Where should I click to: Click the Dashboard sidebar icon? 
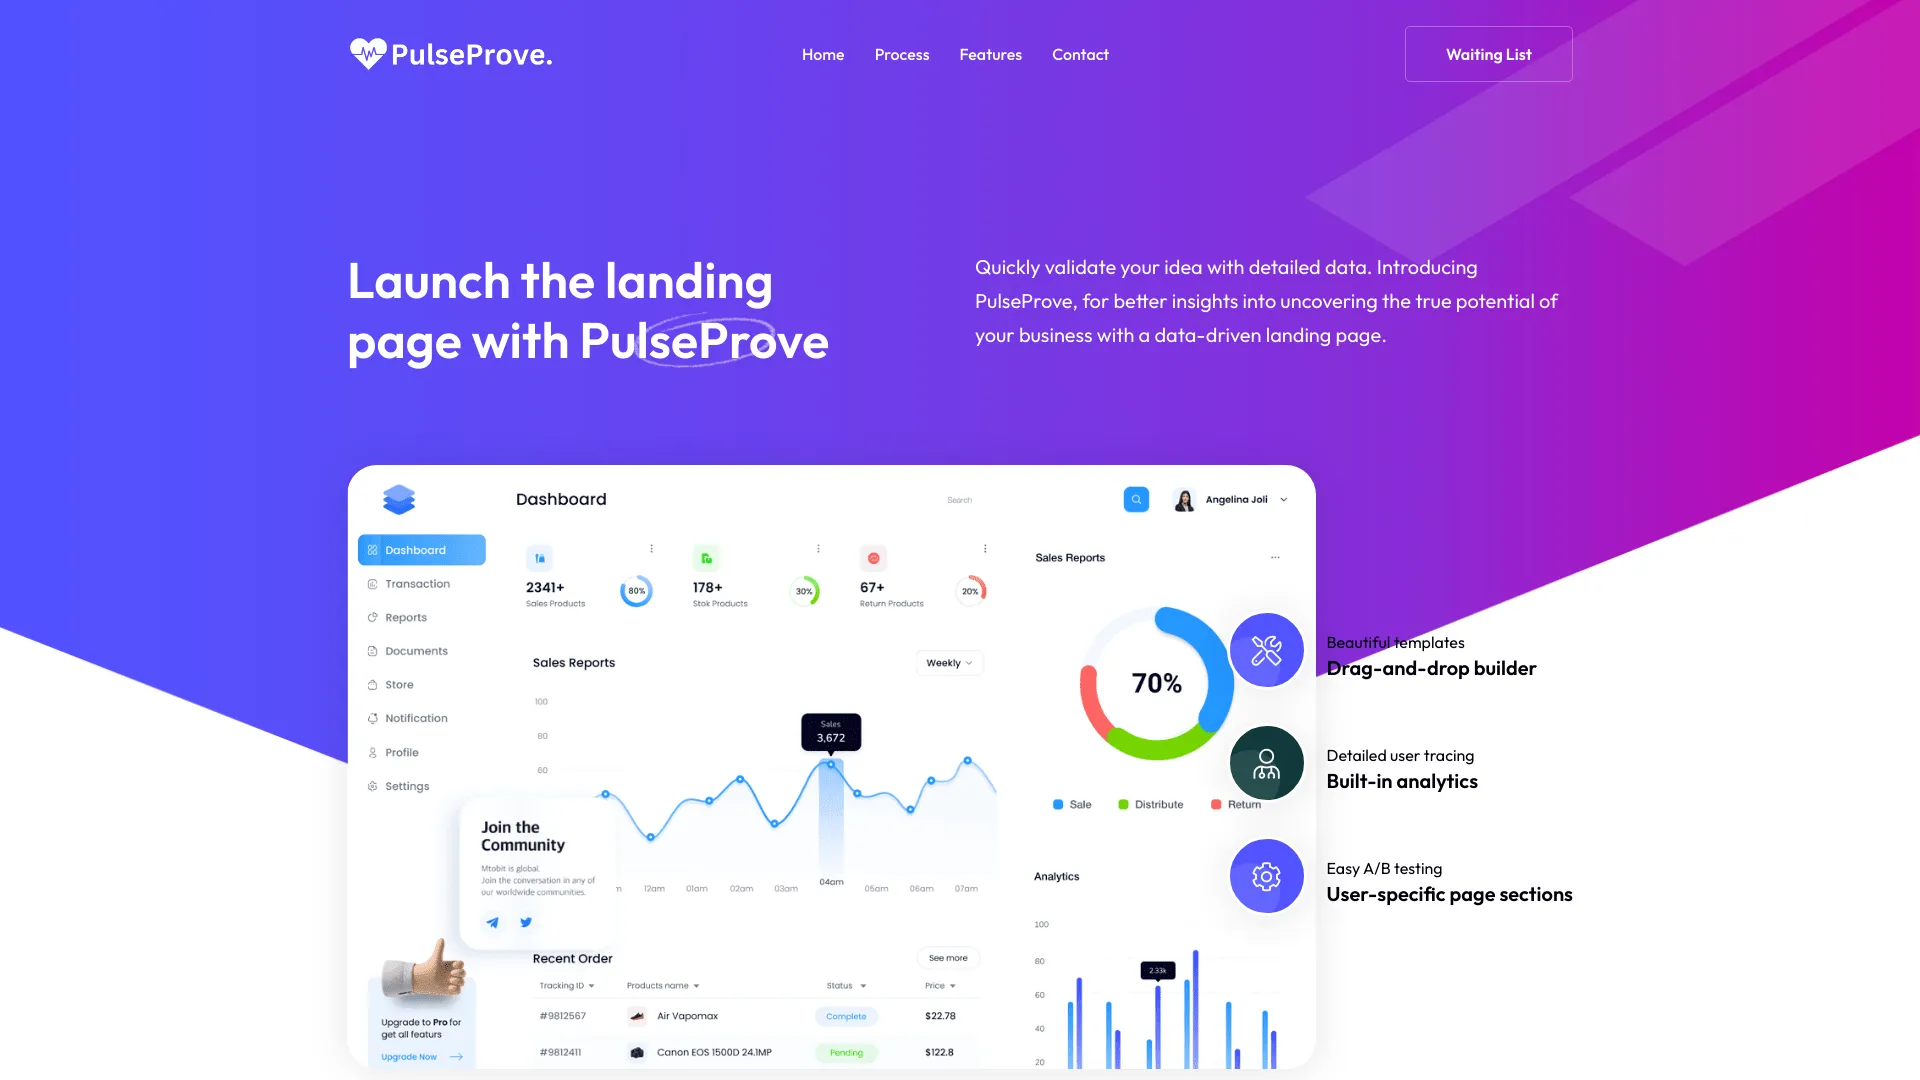click(373, 550)
